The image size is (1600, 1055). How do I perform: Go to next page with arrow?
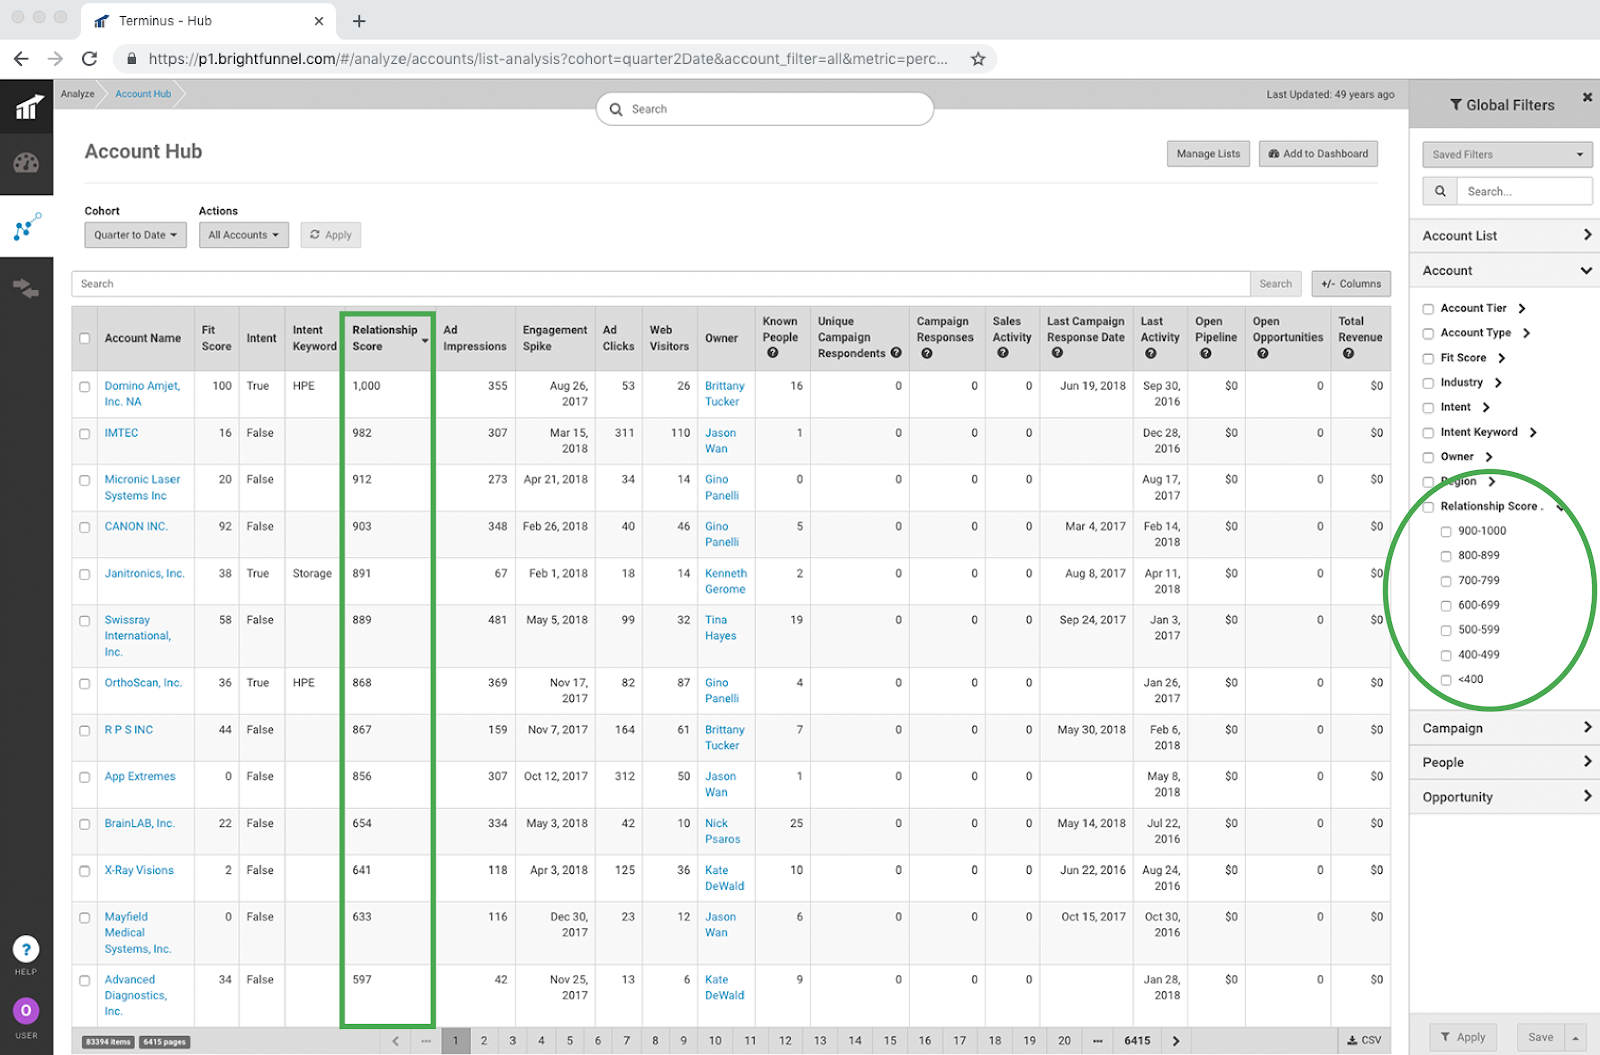coord(1176,1041)
